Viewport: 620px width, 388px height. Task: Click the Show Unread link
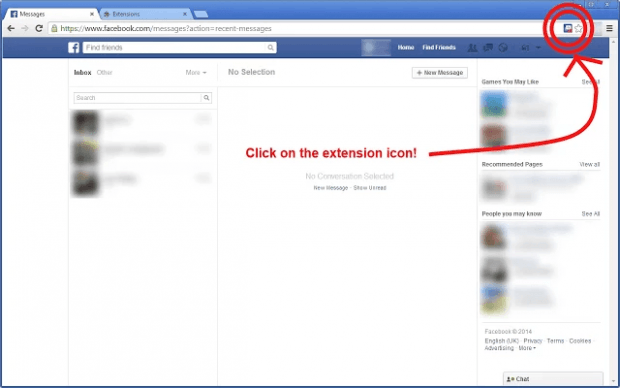click(370, 188)
